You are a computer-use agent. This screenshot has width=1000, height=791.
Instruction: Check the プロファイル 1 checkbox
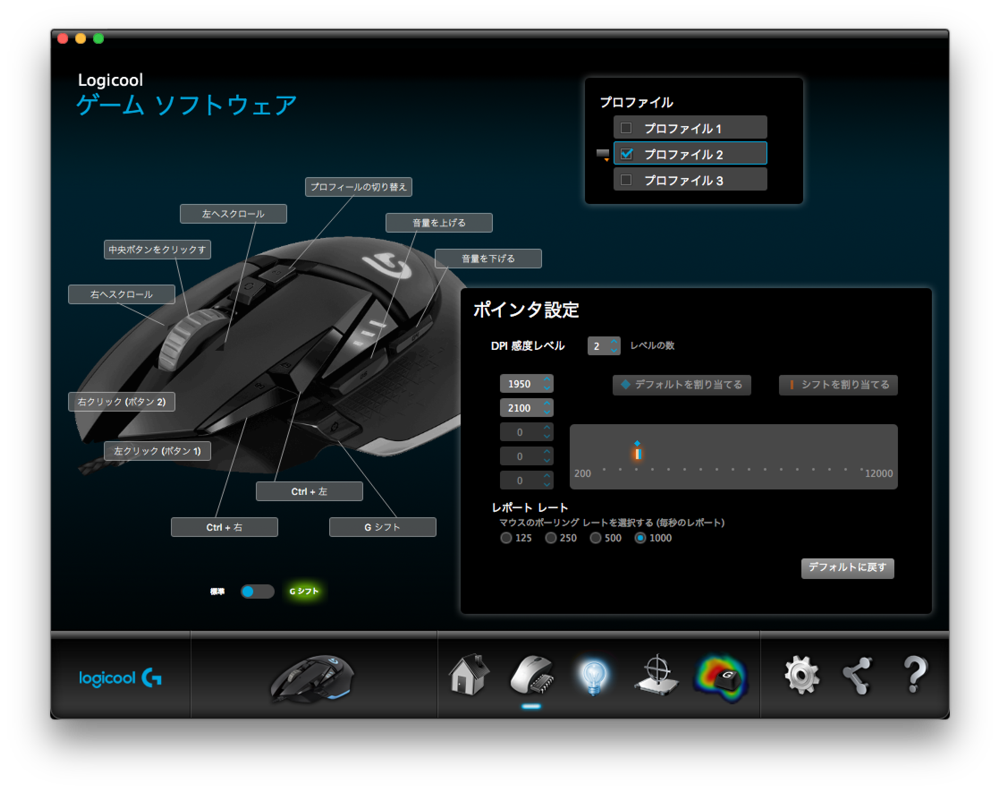(626, 128)
